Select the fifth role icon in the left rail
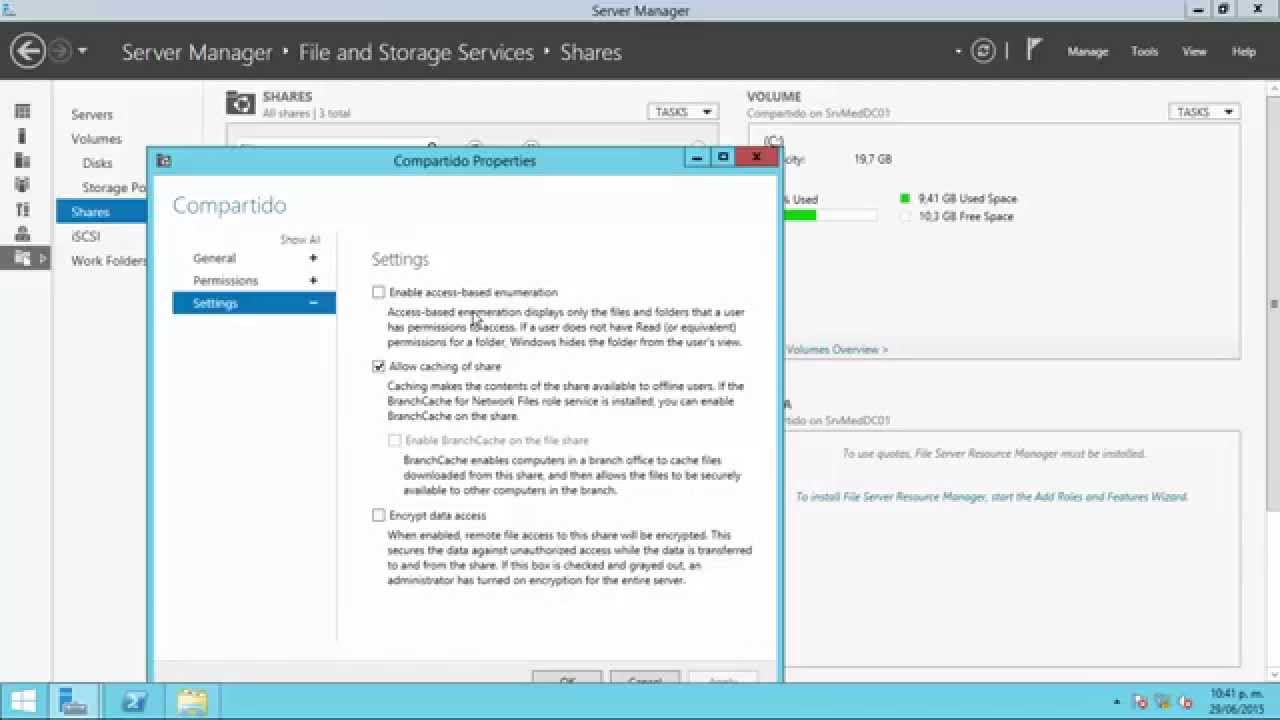The height and width of the screenshot is (720, 1280). pyautogui.click(x=22, y=209)
